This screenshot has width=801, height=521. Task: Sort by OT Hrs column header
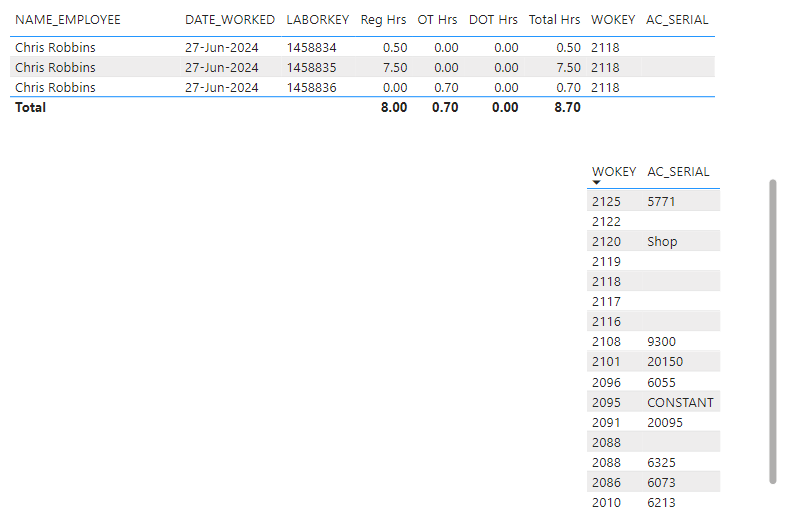437,20
